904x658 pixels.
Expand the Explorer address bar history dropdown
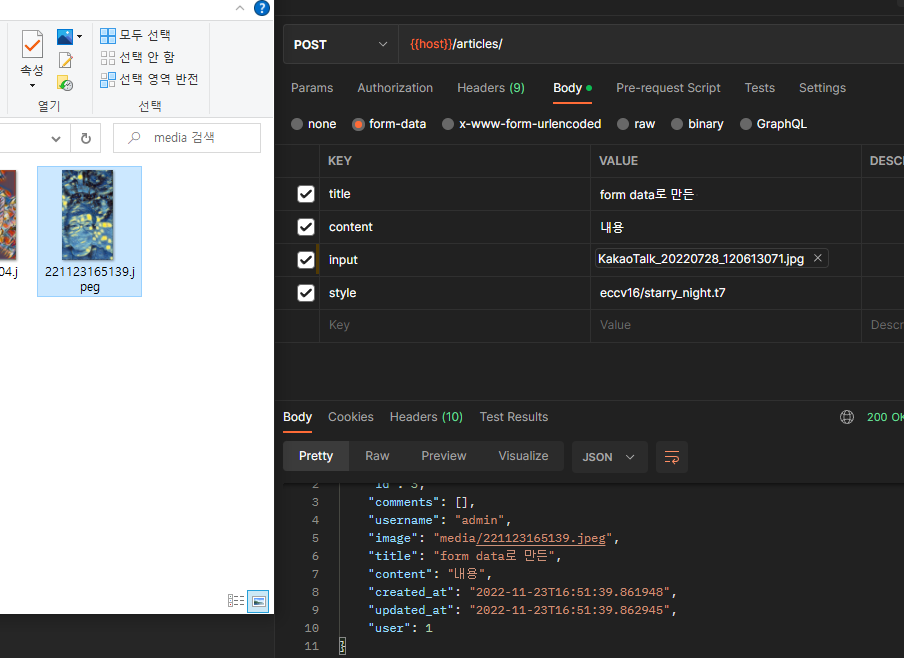(x=56, y=138)
